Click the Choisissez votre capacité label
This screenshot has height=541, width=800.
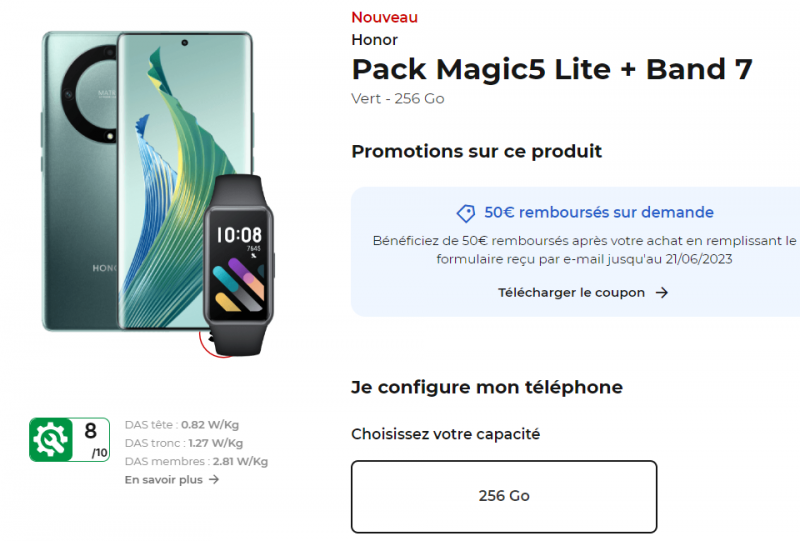pos(445,434)
